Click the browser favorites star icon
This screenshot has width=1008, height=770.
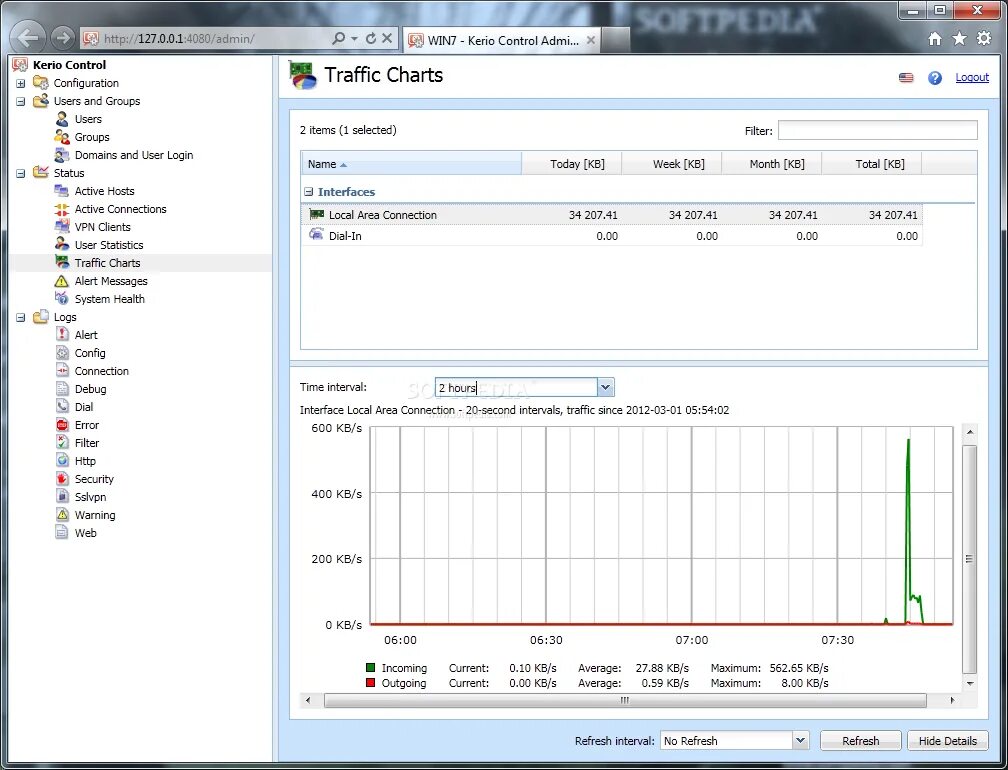point(959,39)
